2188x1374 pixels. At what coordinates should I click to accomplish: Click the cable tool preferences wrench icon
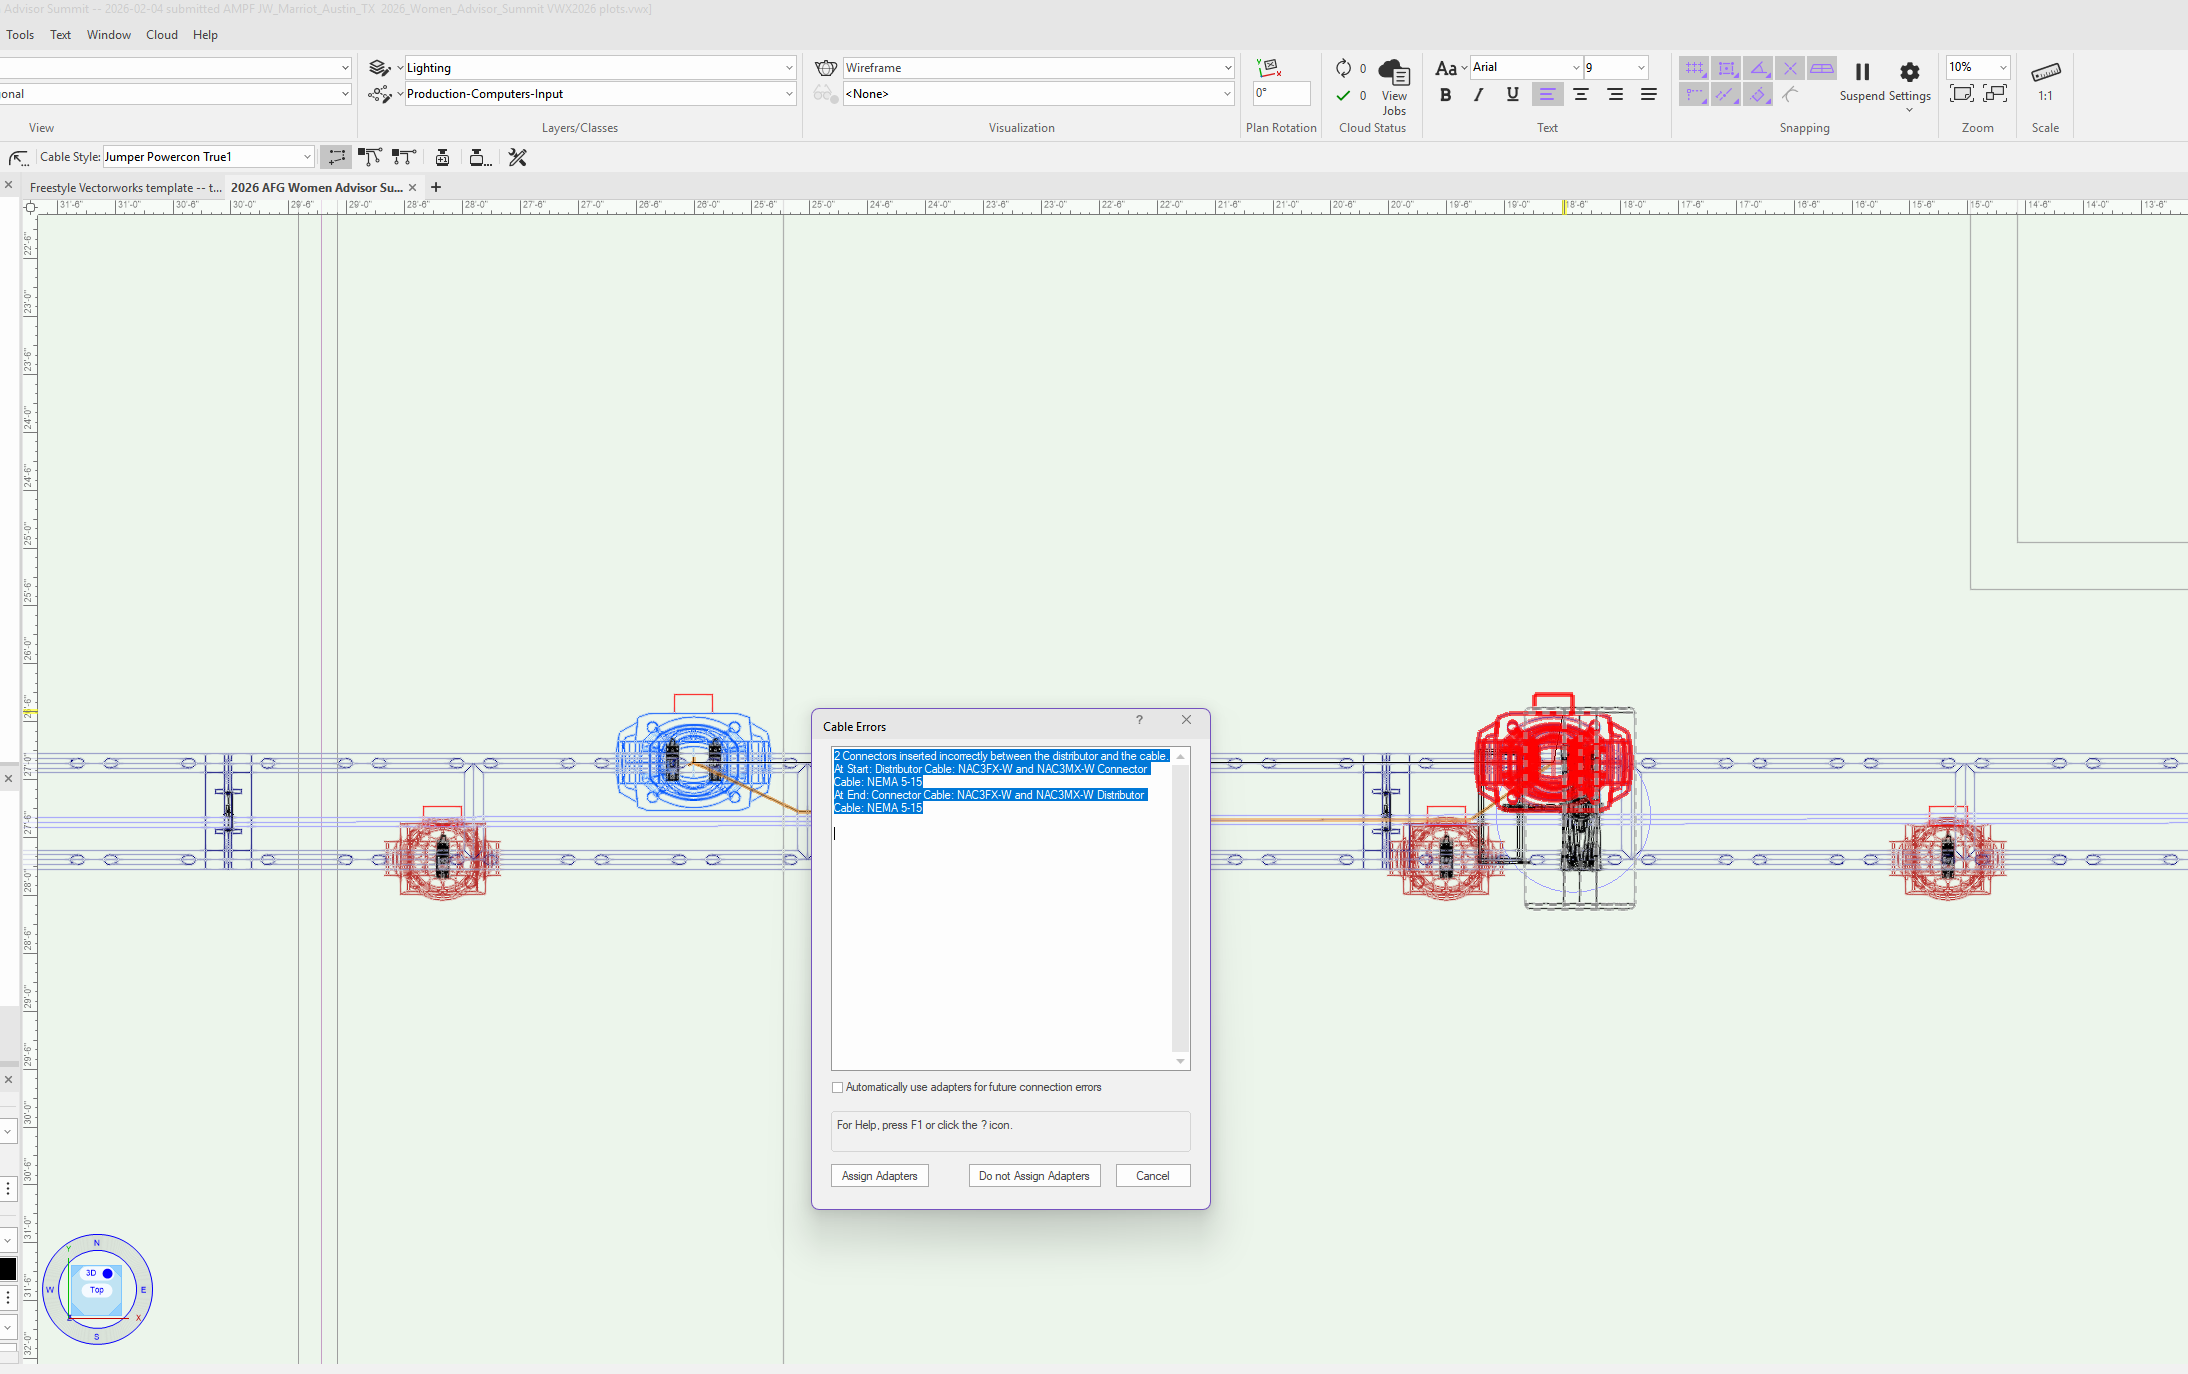(517, 157)
